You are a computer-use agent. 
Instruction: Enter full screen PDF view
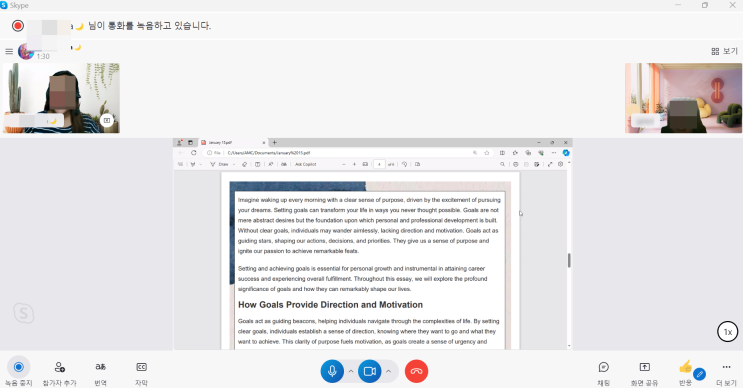[x=550, y=164]
